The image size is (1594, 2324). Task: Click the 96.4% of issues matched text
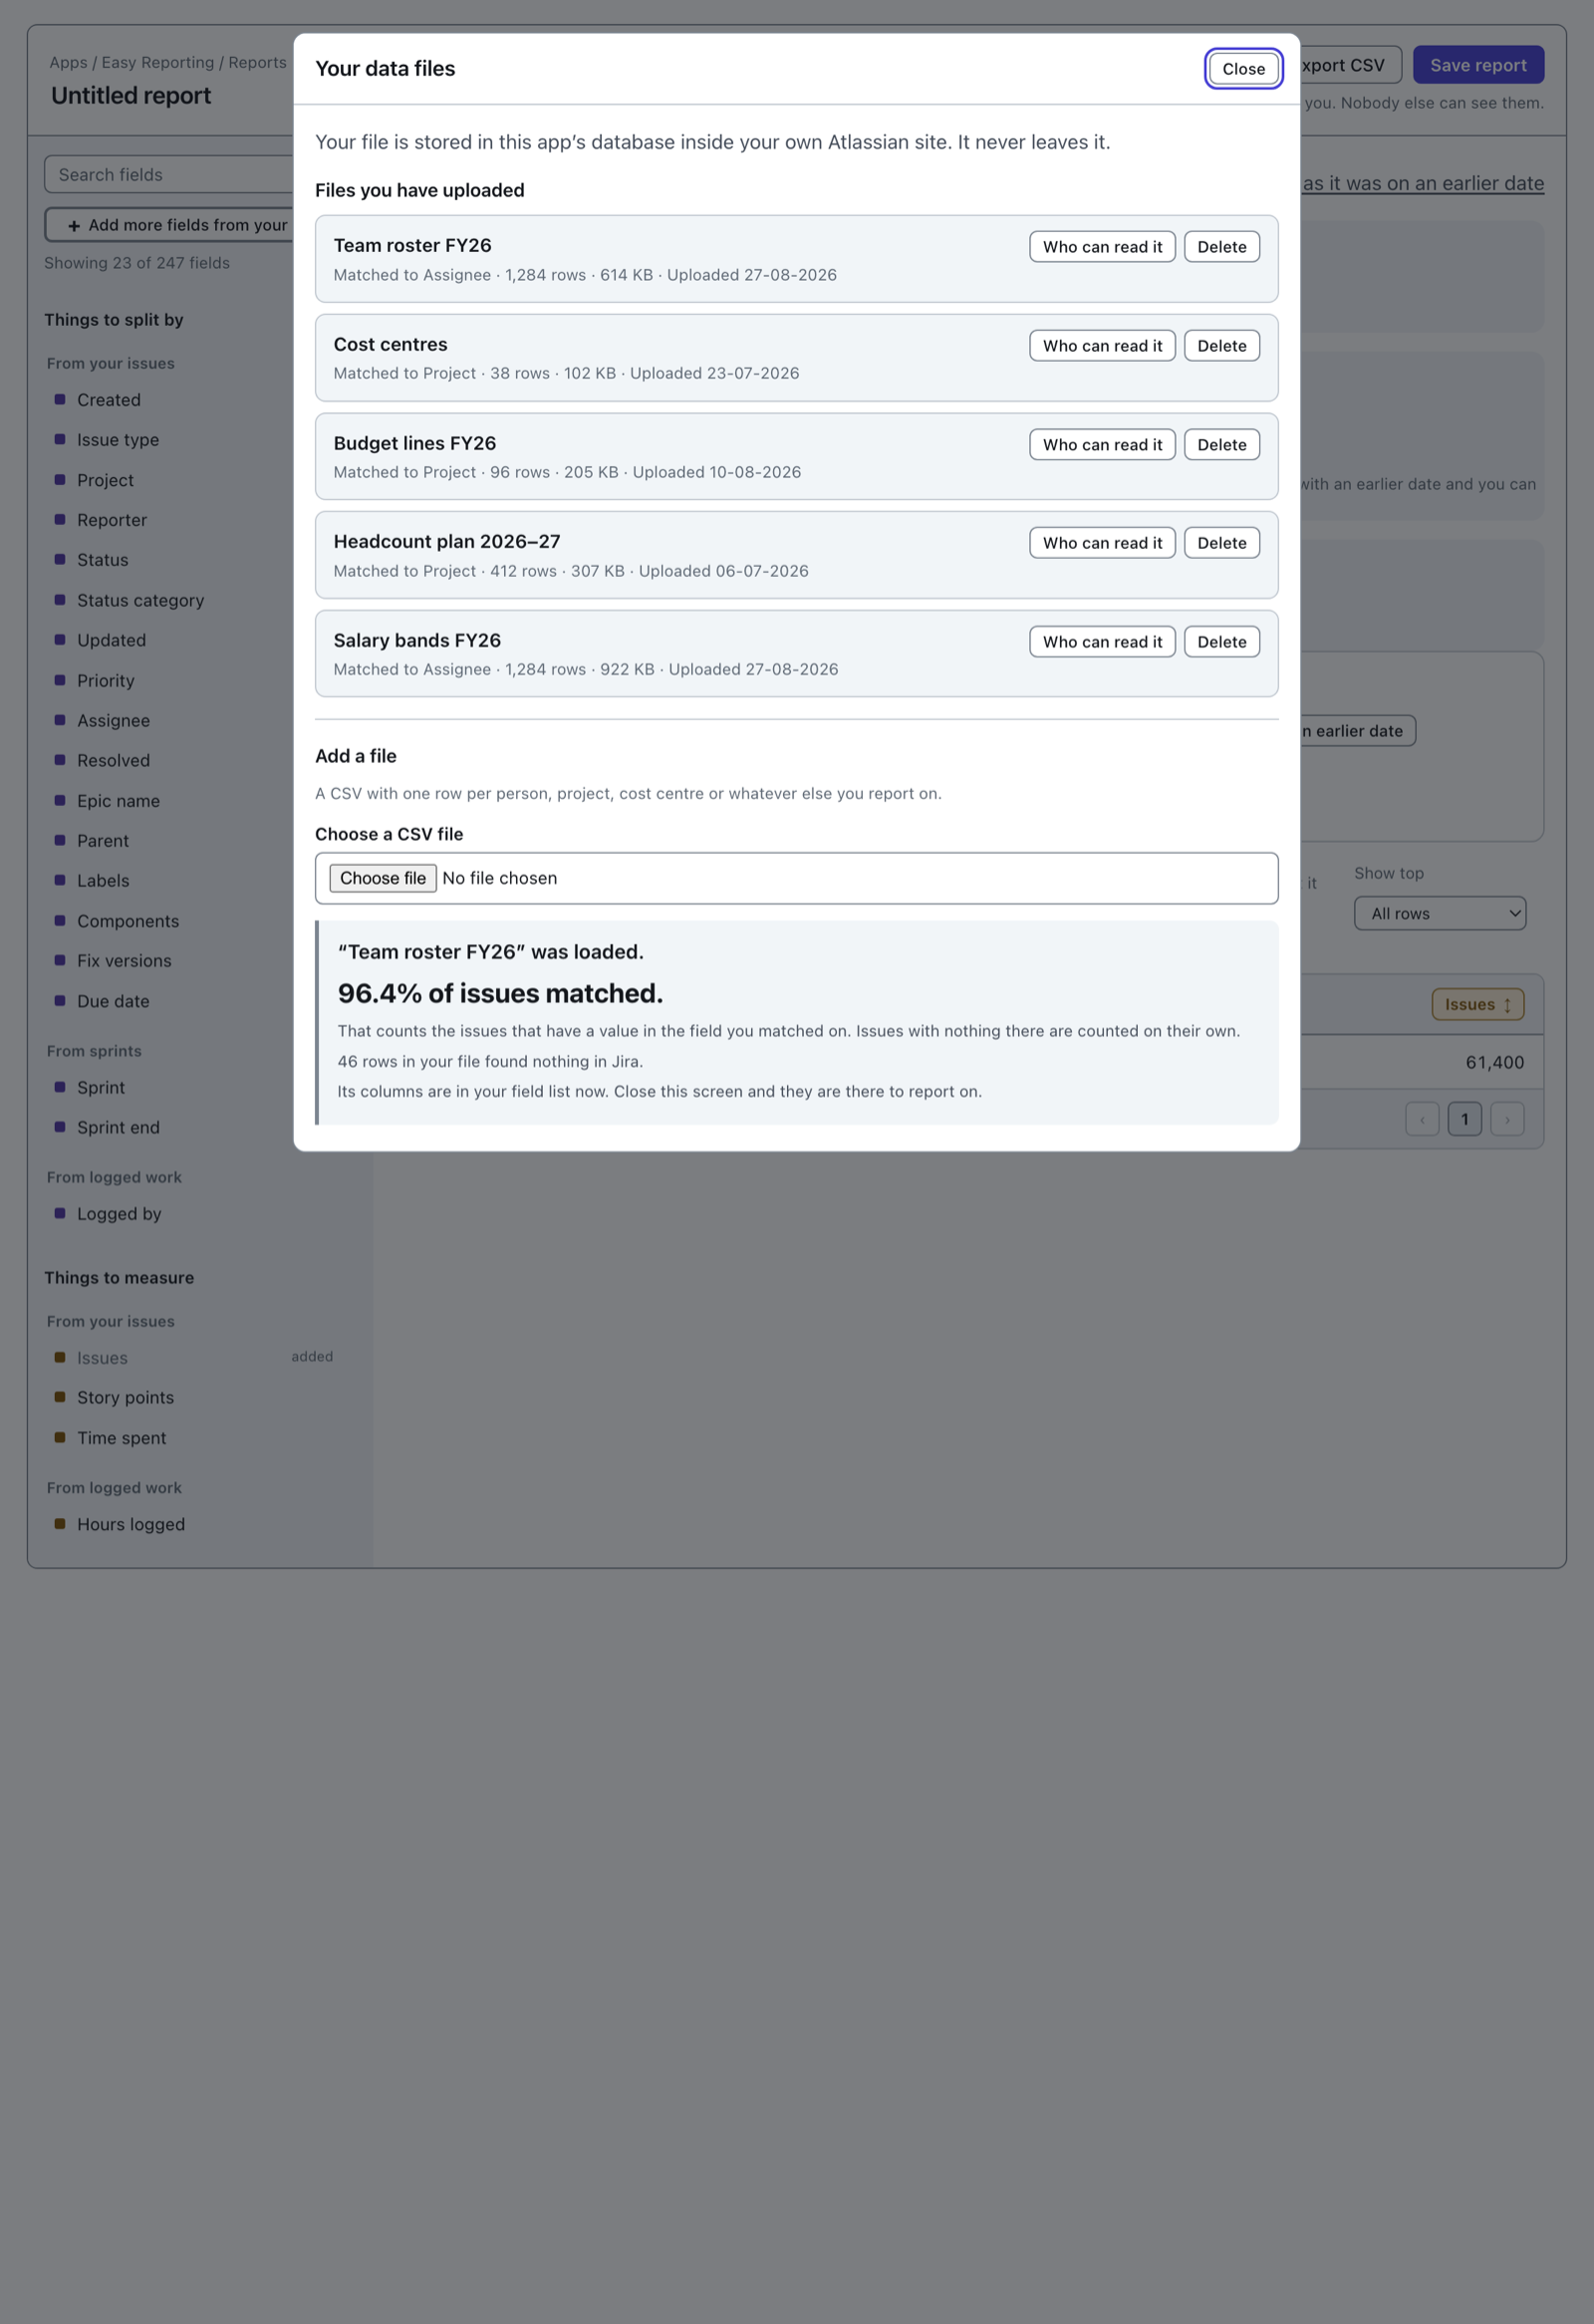tap(500, 993)
